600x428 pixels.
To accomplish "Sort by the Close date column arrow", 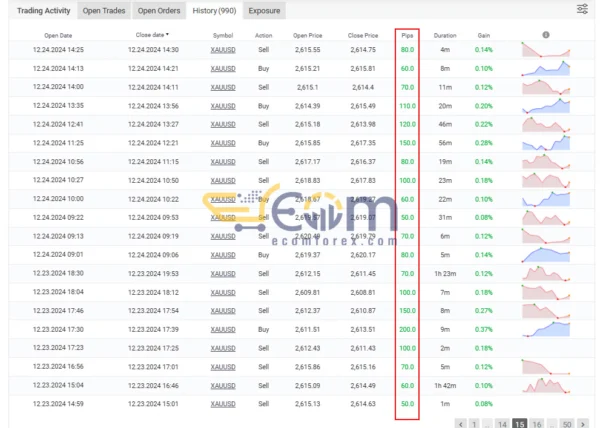I will tap(167, 34).
